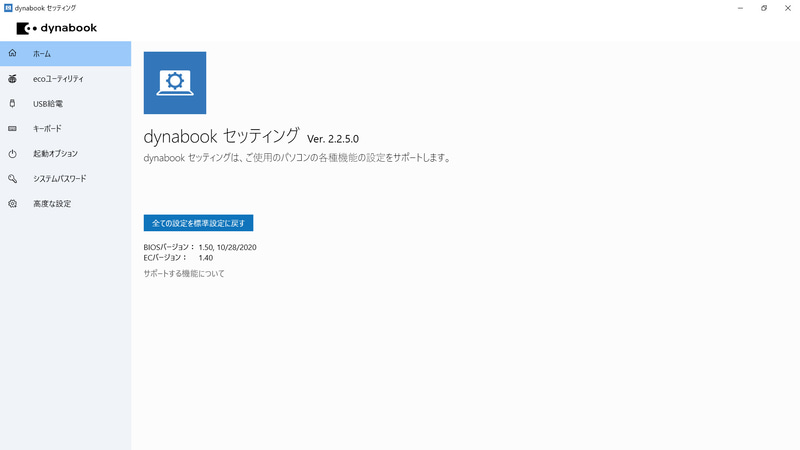Click the BIOSバージョン label
Viewport: 800px width, 450px height.
168,247
